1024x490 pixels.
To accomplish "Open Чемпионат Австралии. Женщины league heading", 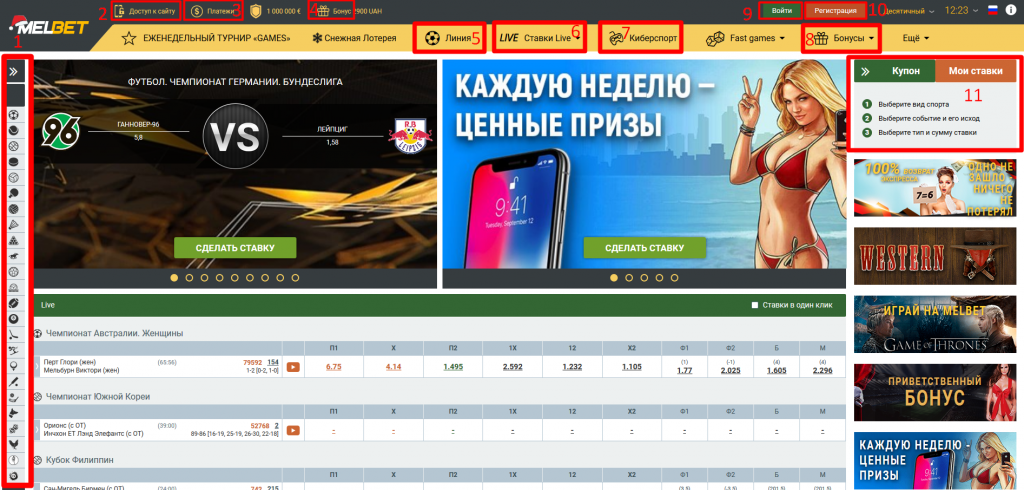I will [114, 333].
